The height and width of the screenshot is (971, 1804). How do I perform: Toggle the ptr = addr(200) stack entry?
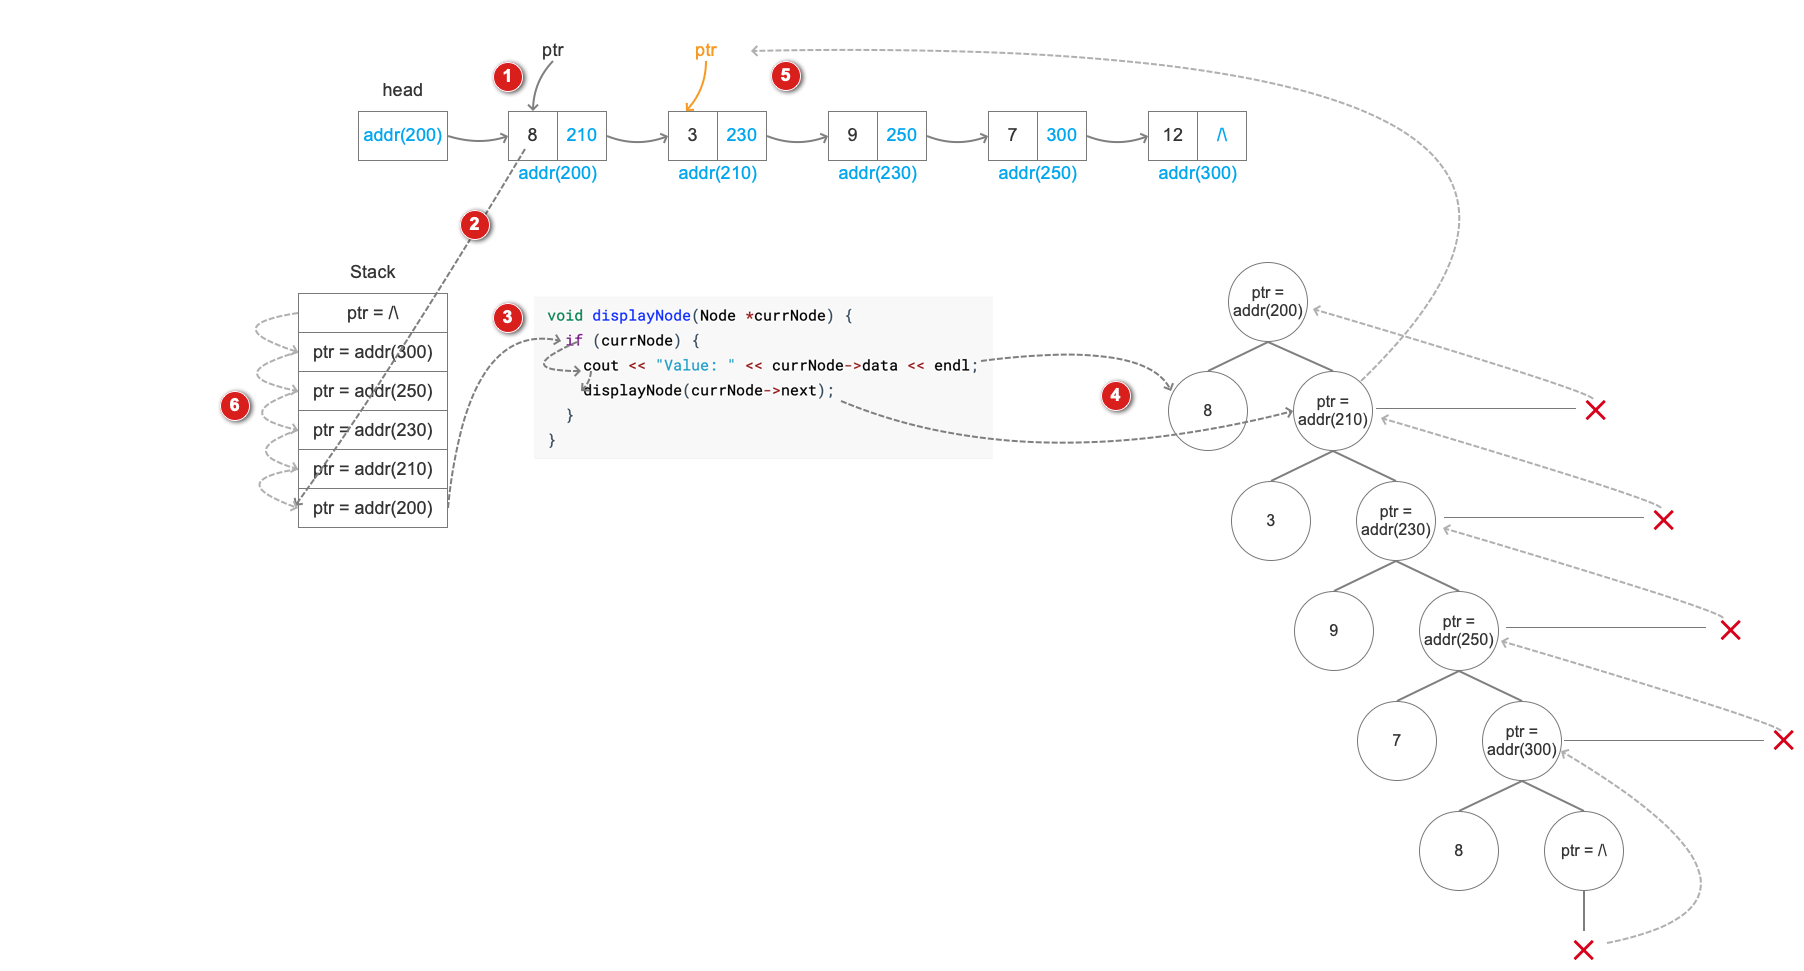[372, 508]
